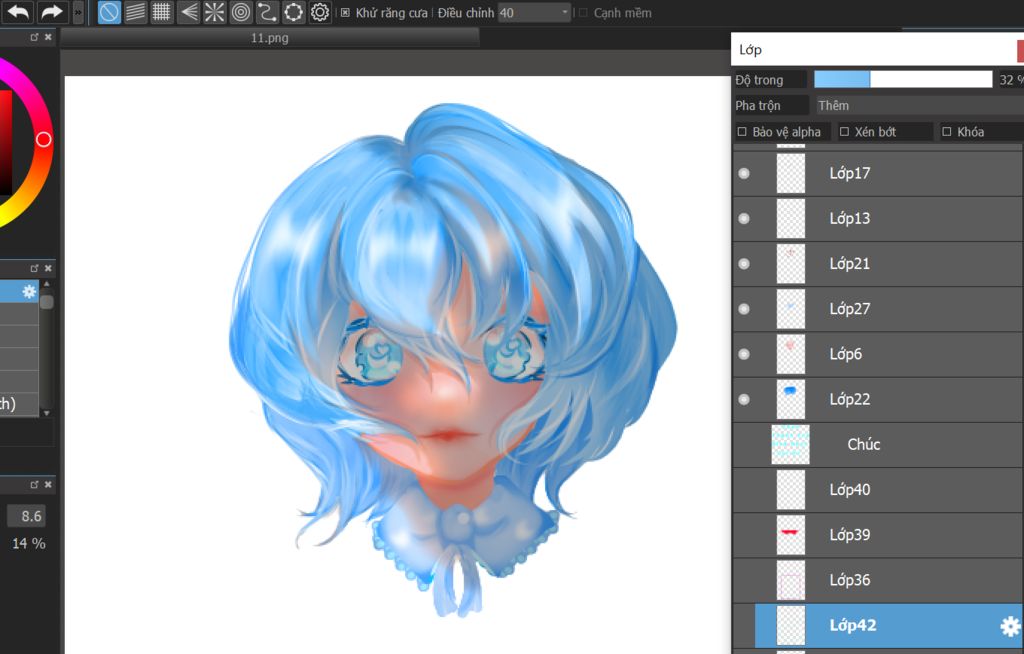
Task: Hide layer Lớp22 via visibility dot
Action: point(744,399)
